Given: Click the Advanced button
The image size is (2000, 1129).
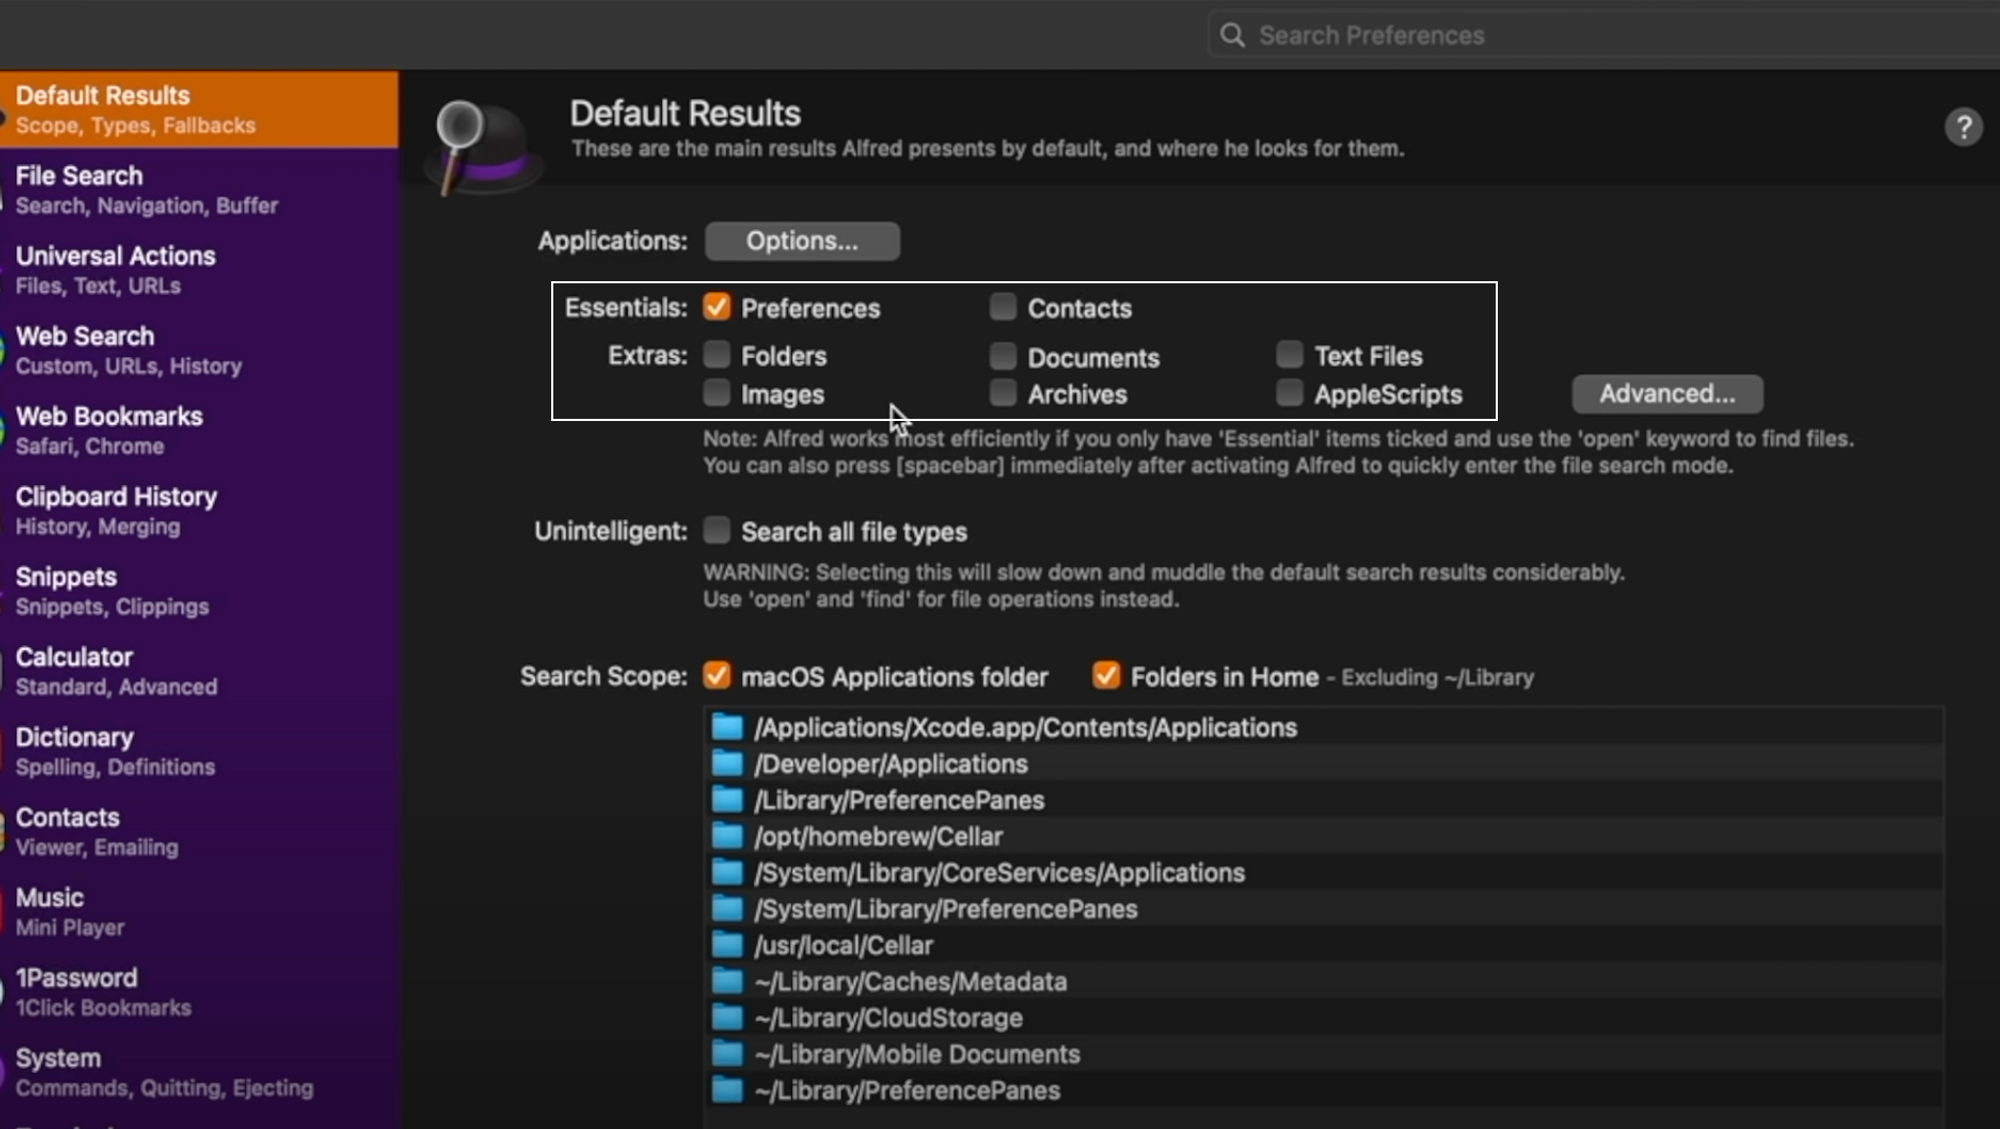Looking at the screenshot, I should [x=1666, y=394].
